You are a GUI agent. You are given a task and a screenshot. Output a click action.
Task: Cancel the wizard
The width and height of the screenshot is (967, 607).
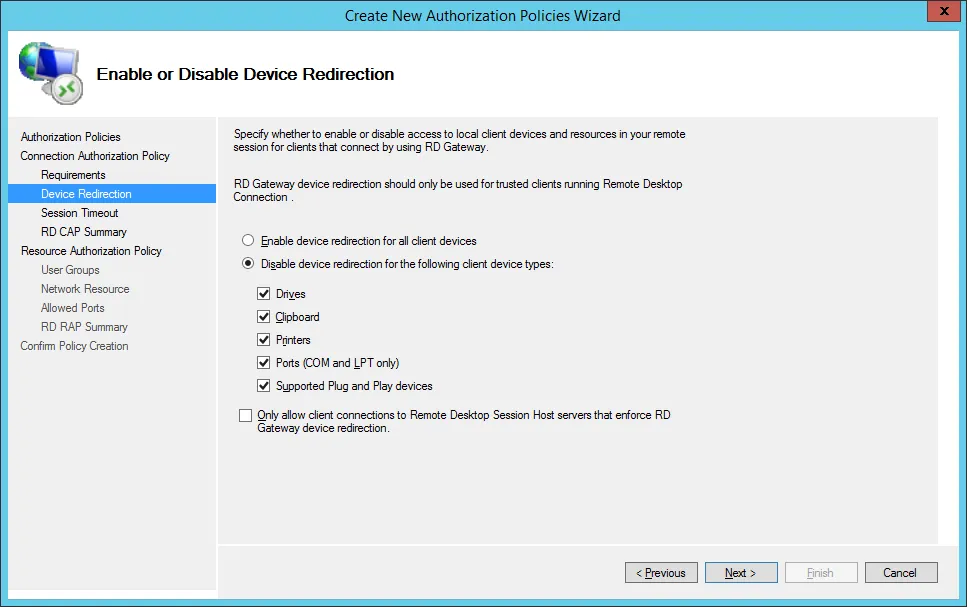coord(899,573)
